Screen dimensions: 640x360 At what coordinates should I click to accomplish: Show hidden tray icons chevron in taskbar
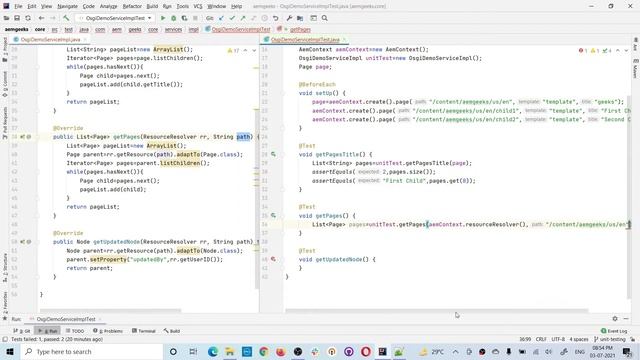pos(456,351)
